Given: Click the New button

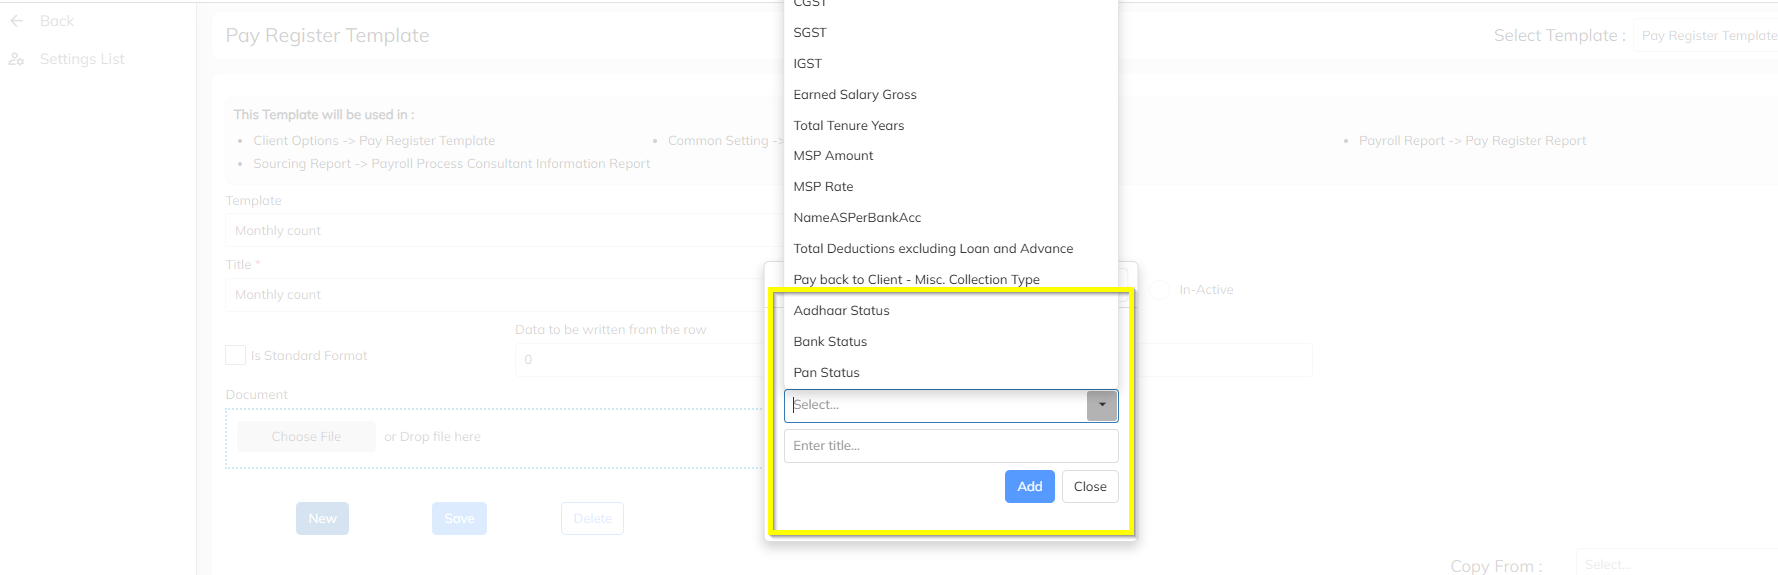Looking at the screenshot, I should pyautogui.click(x=322, y=519).
